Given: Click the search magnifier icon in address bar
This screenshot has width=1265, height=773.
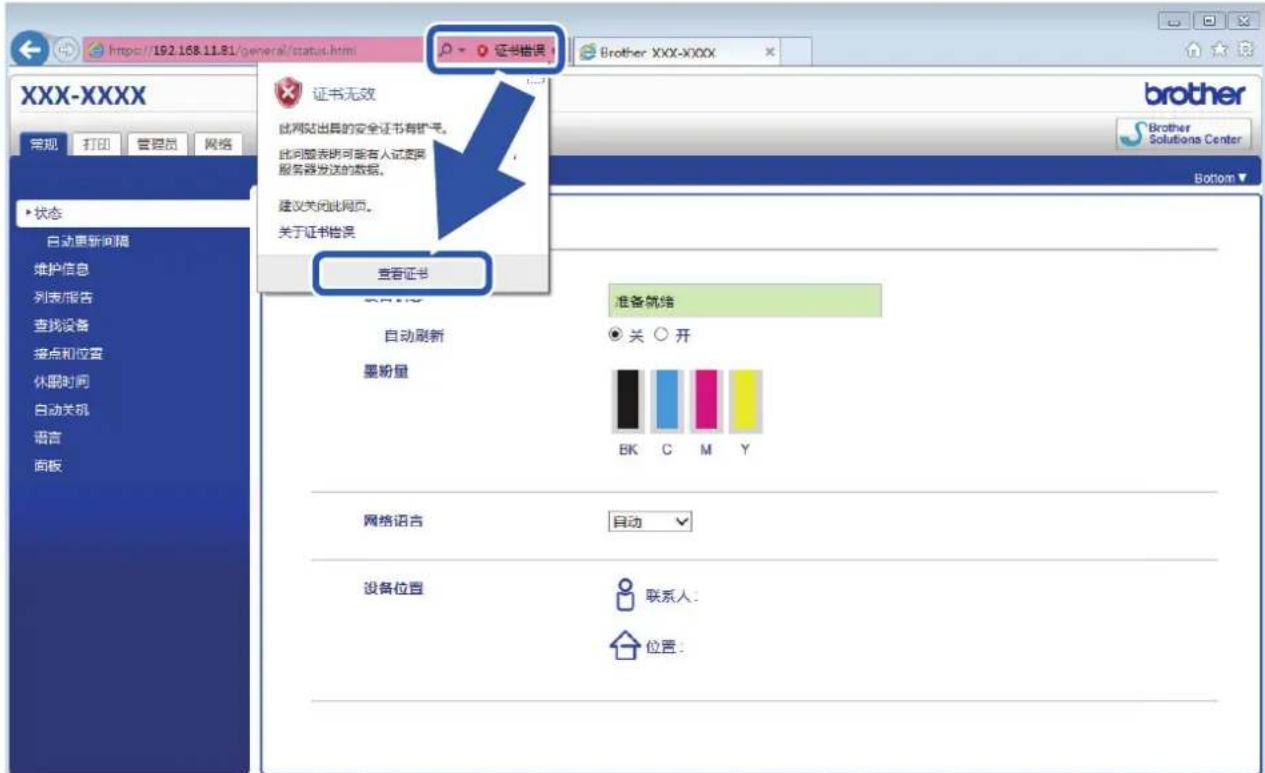Looking at the screenshot, I should coord(445,49).
